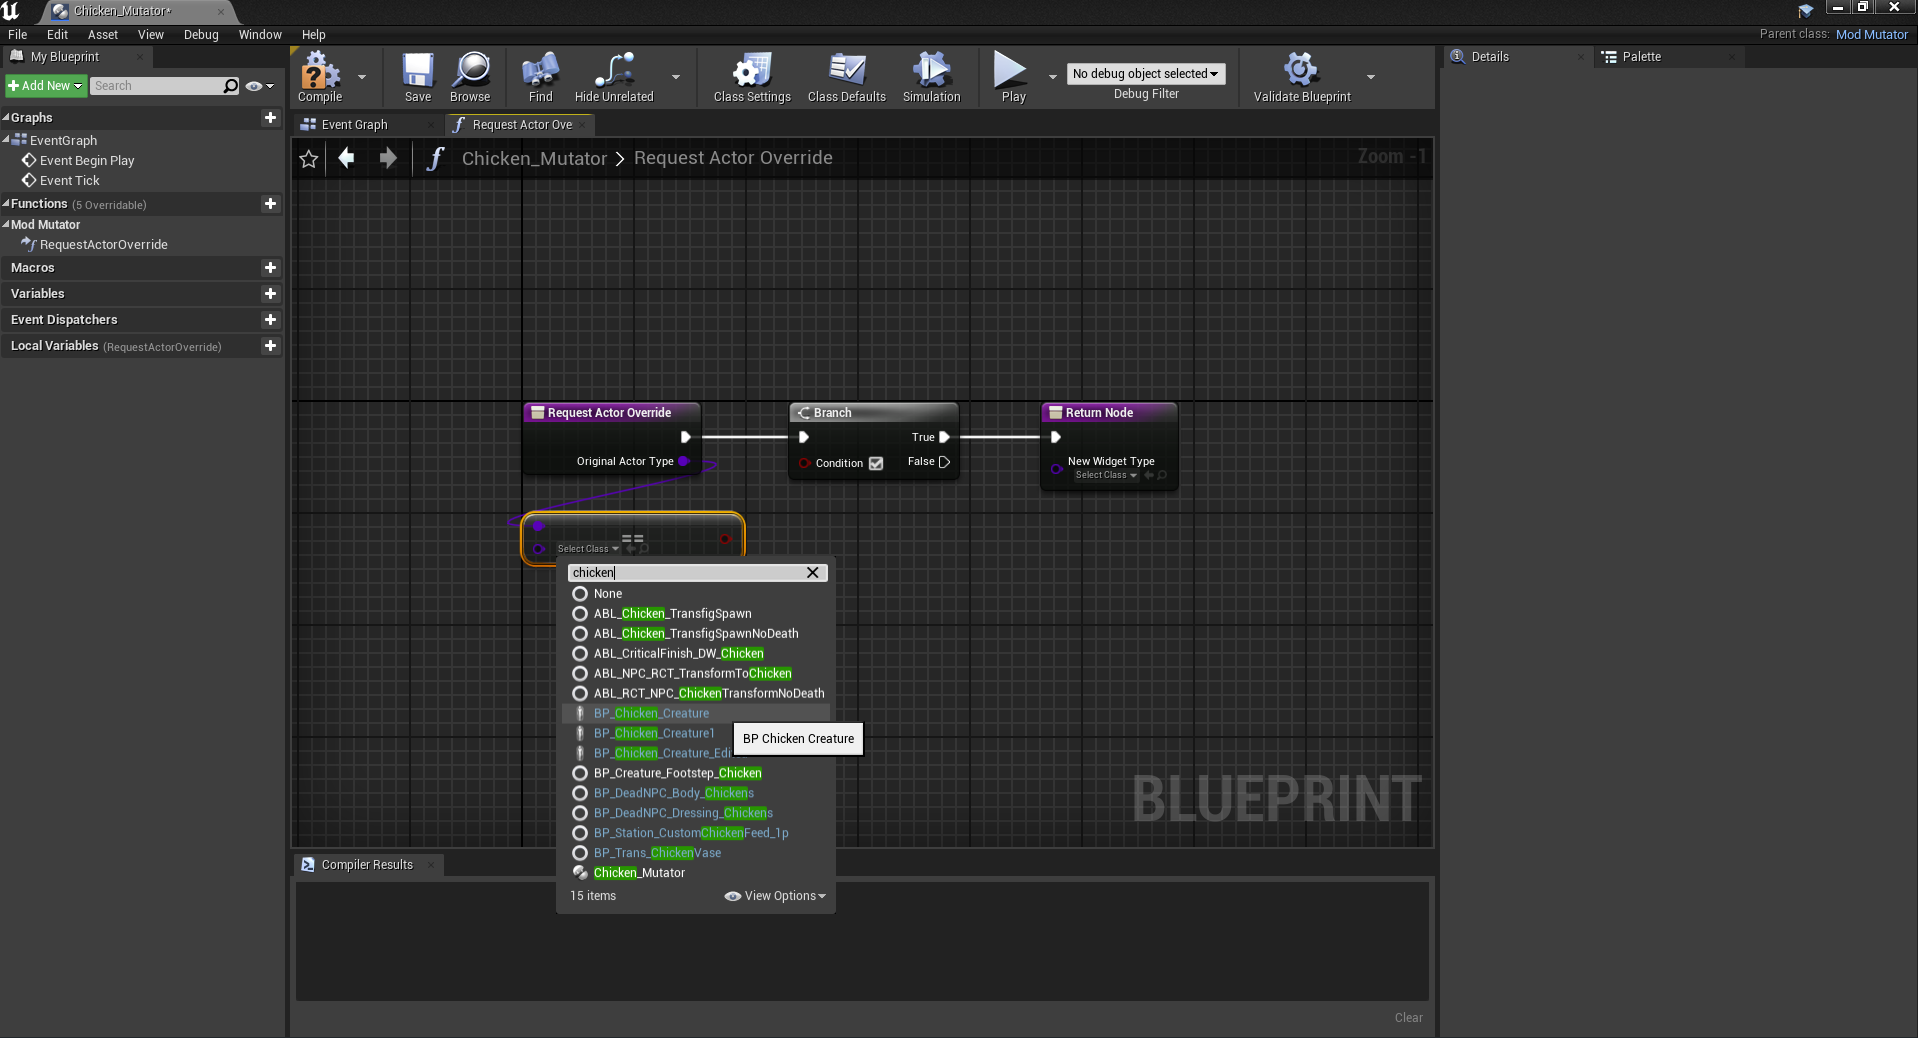Click the Play button

pyautogui.click(x=1013, y=77)
